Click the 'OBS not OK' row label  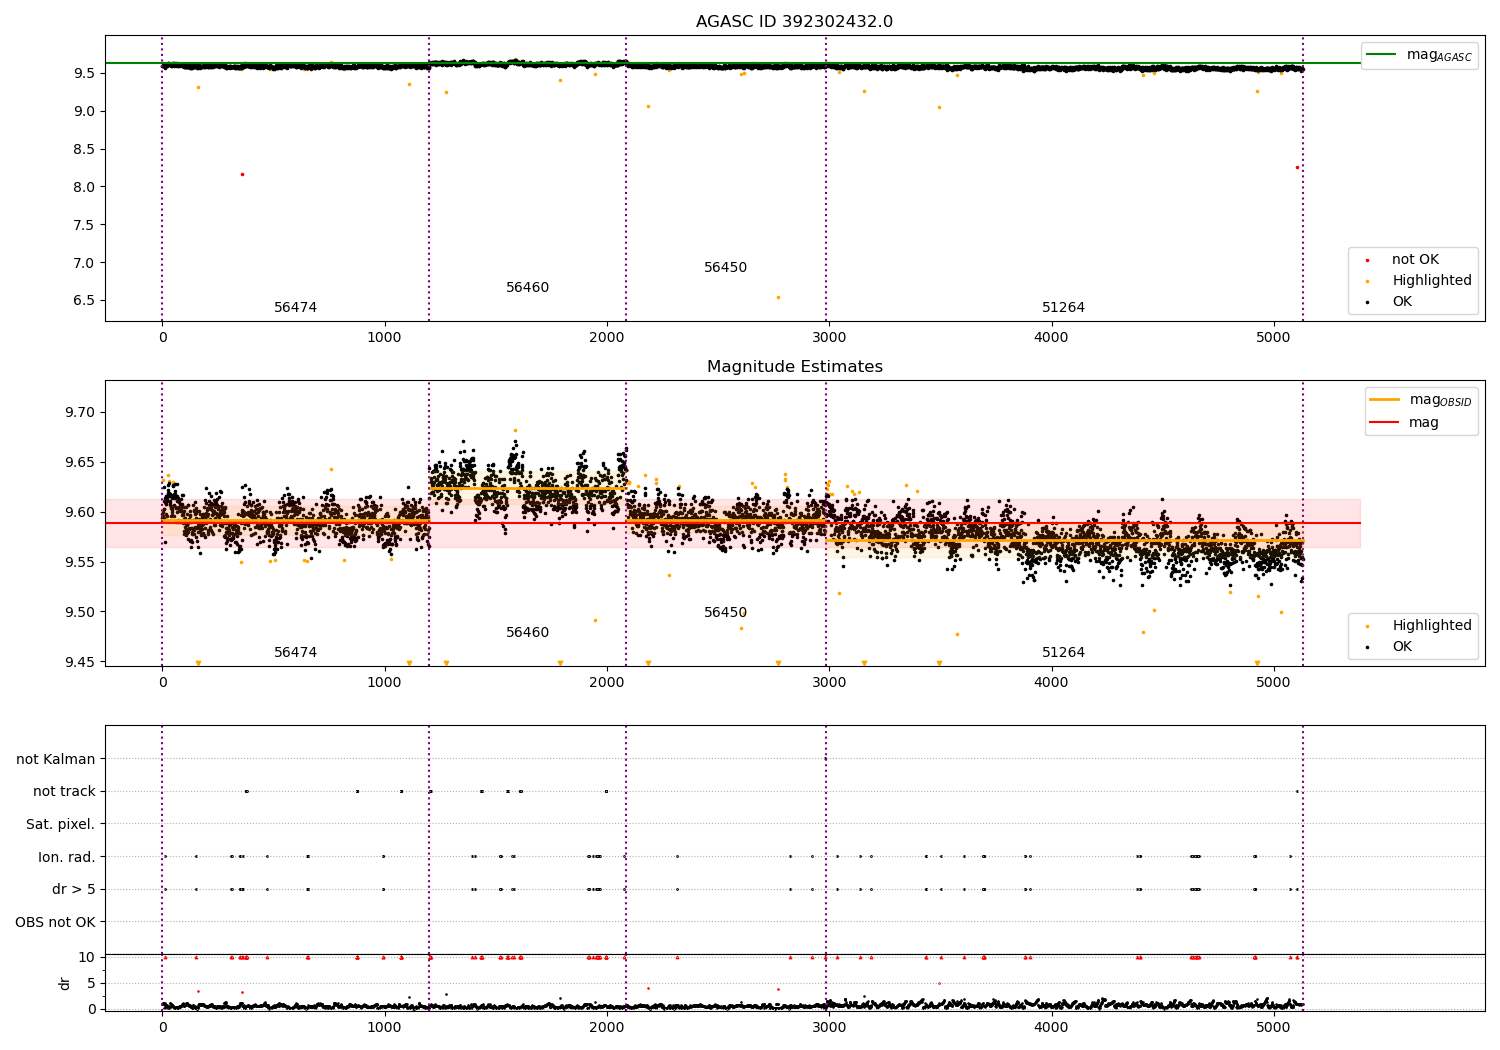coord(56,922)
